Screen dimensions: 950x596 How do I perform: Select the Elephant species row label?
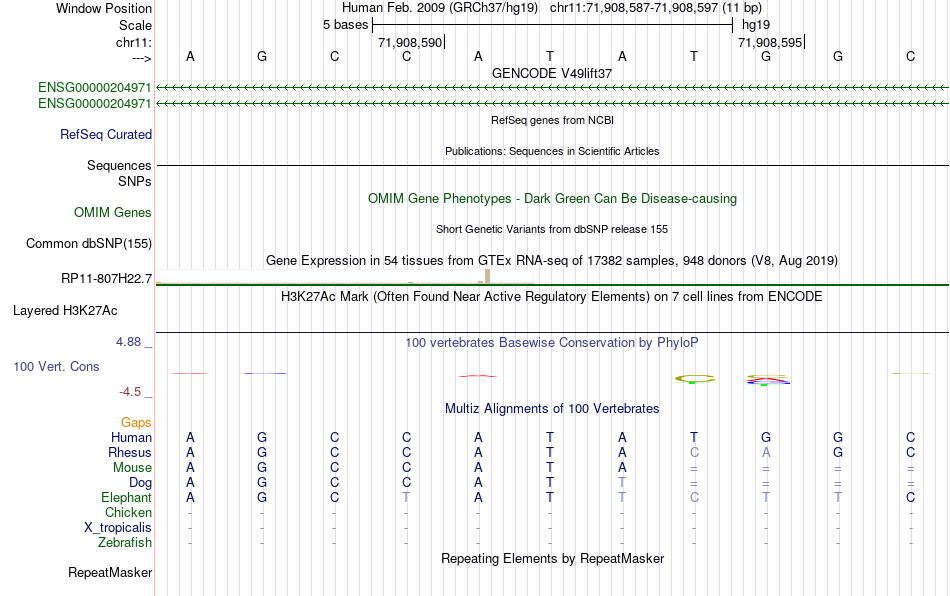coord(126,497)
